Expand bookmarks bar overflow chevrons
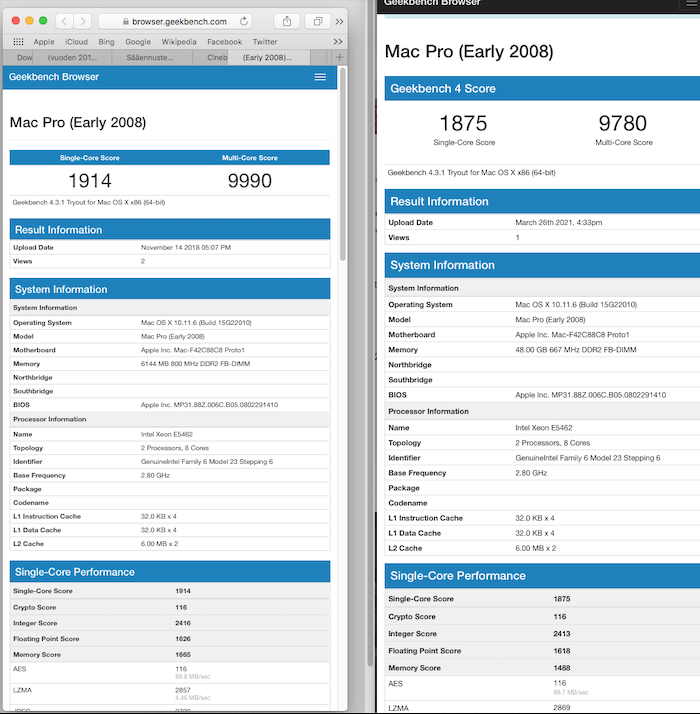 [337, 41]
